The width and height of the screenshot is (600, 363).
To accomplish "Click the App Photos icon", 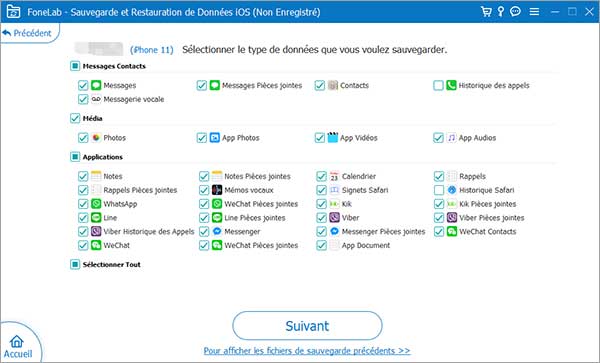I will (215, 138).
